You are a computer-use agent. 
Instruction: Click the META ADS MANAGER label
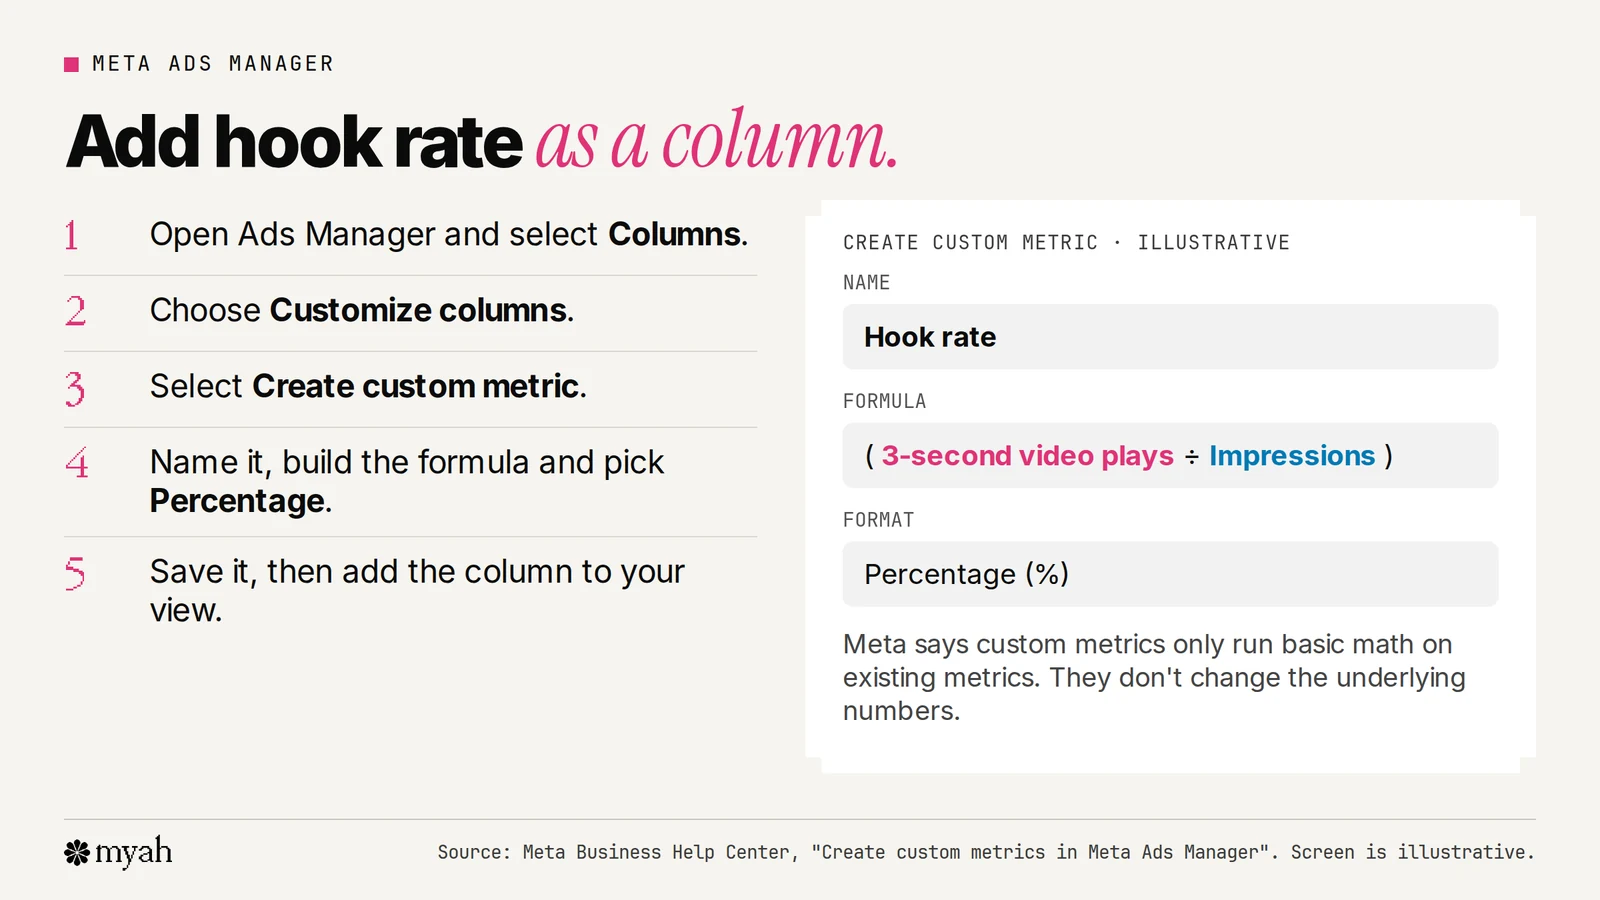[213, 64]
